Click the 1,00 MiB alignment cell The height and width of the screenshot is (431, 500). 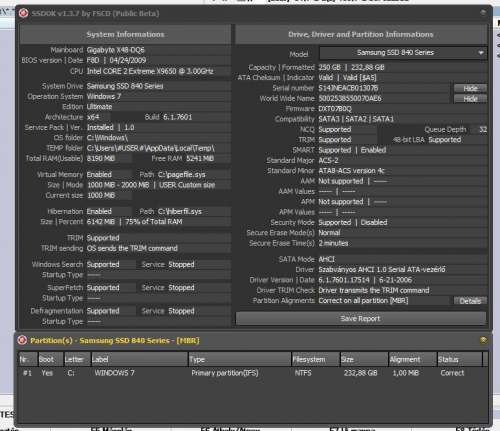(x=406, y=373)
